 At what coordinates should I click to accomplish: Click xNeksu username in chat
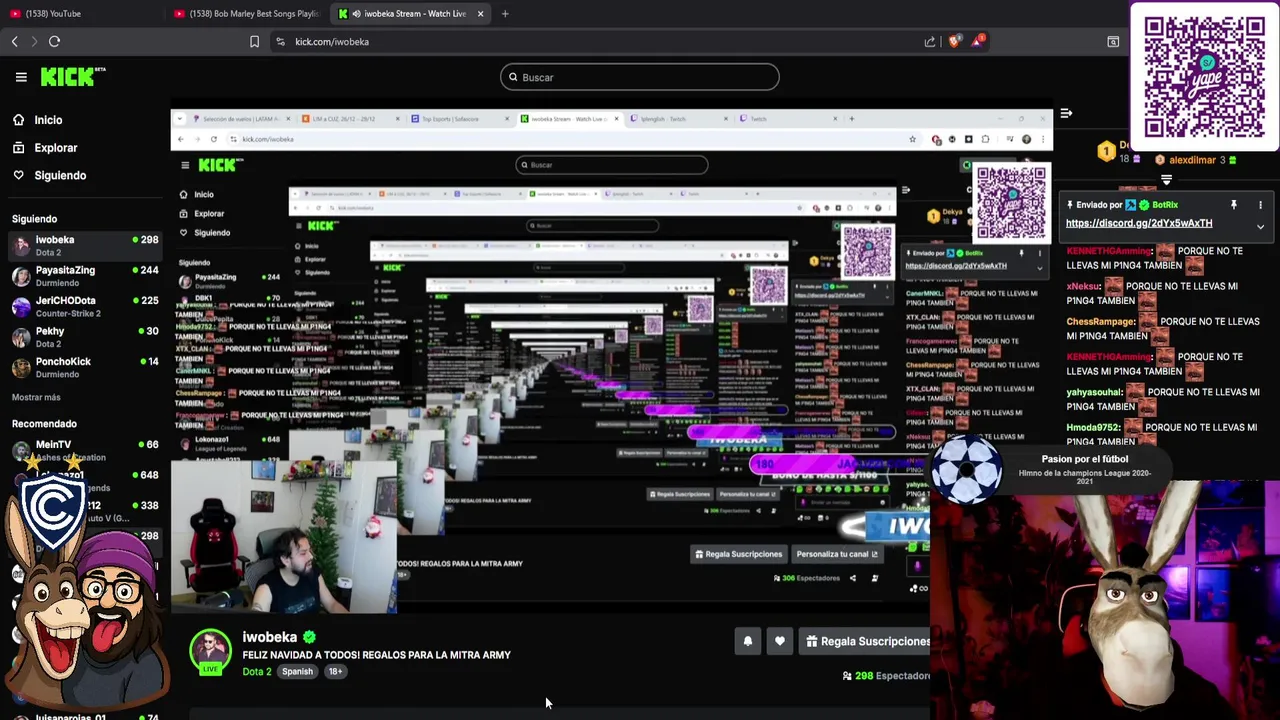1084,286
